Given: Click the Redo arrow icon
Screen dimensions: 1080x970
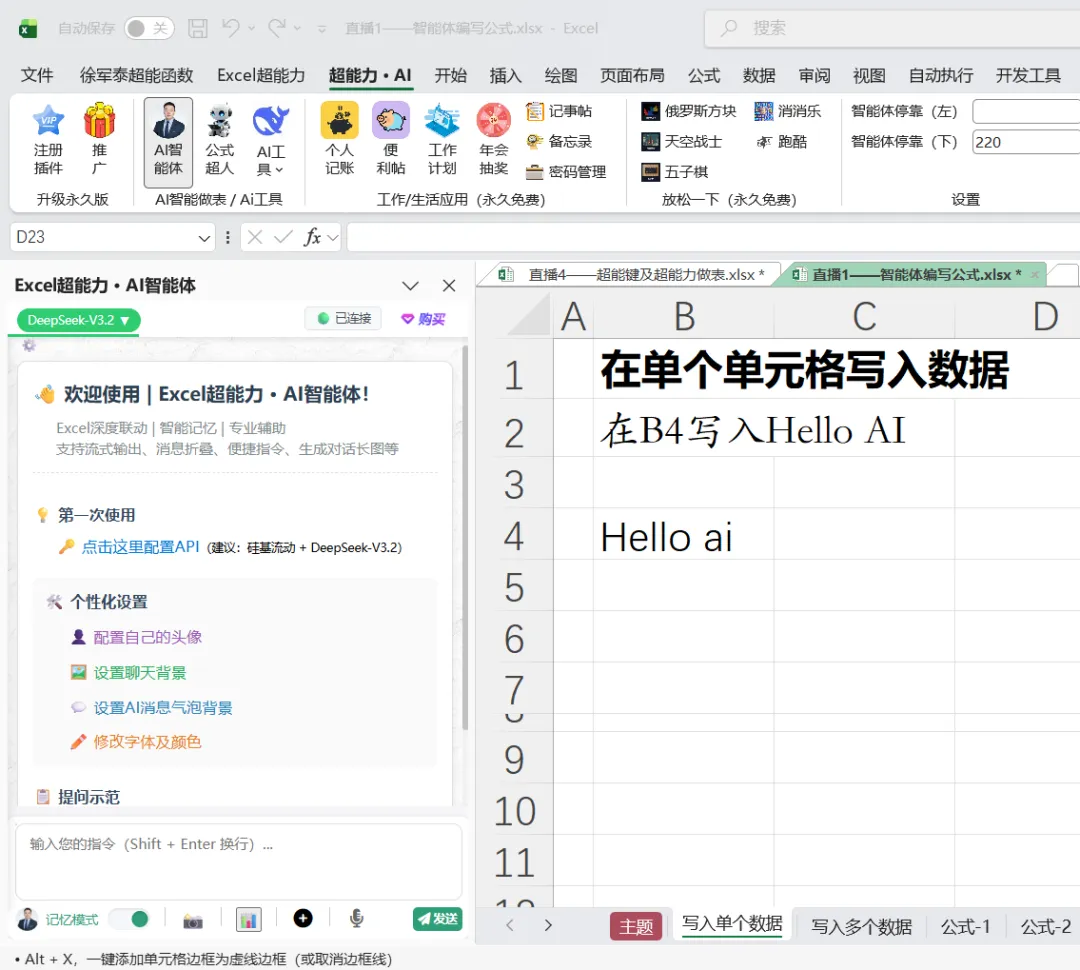Looking at the screenshot, I should click(277, 28).
